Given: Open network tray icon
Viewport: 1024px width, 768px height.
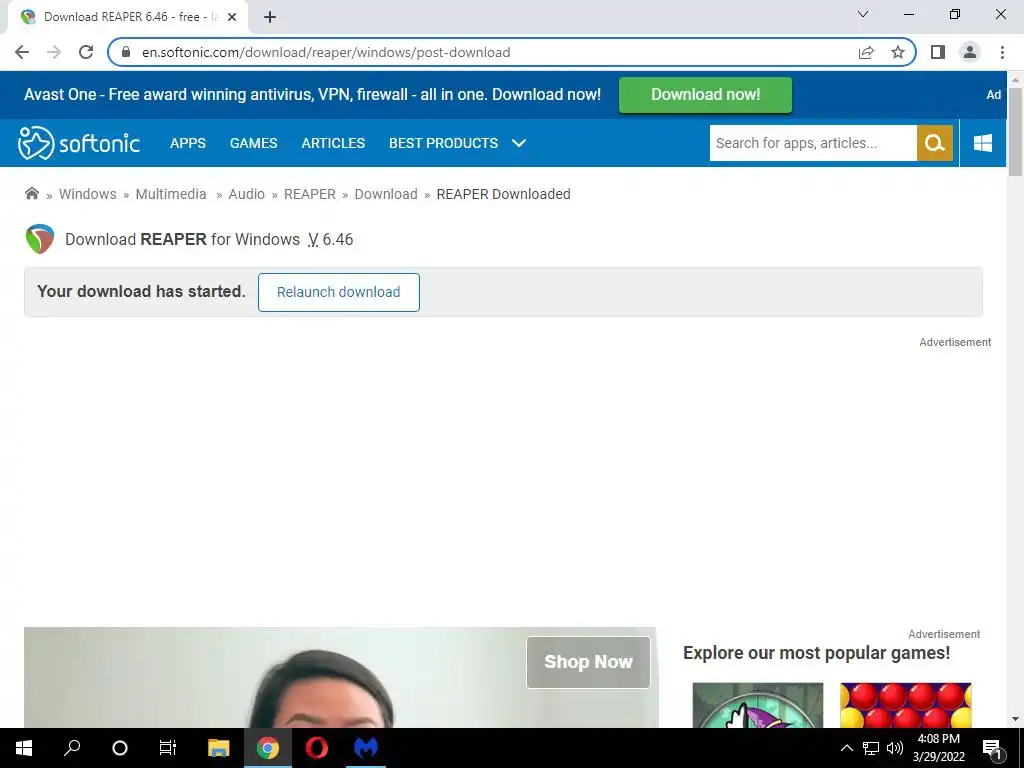Looking at the screenshot, I should pos(871,748).
